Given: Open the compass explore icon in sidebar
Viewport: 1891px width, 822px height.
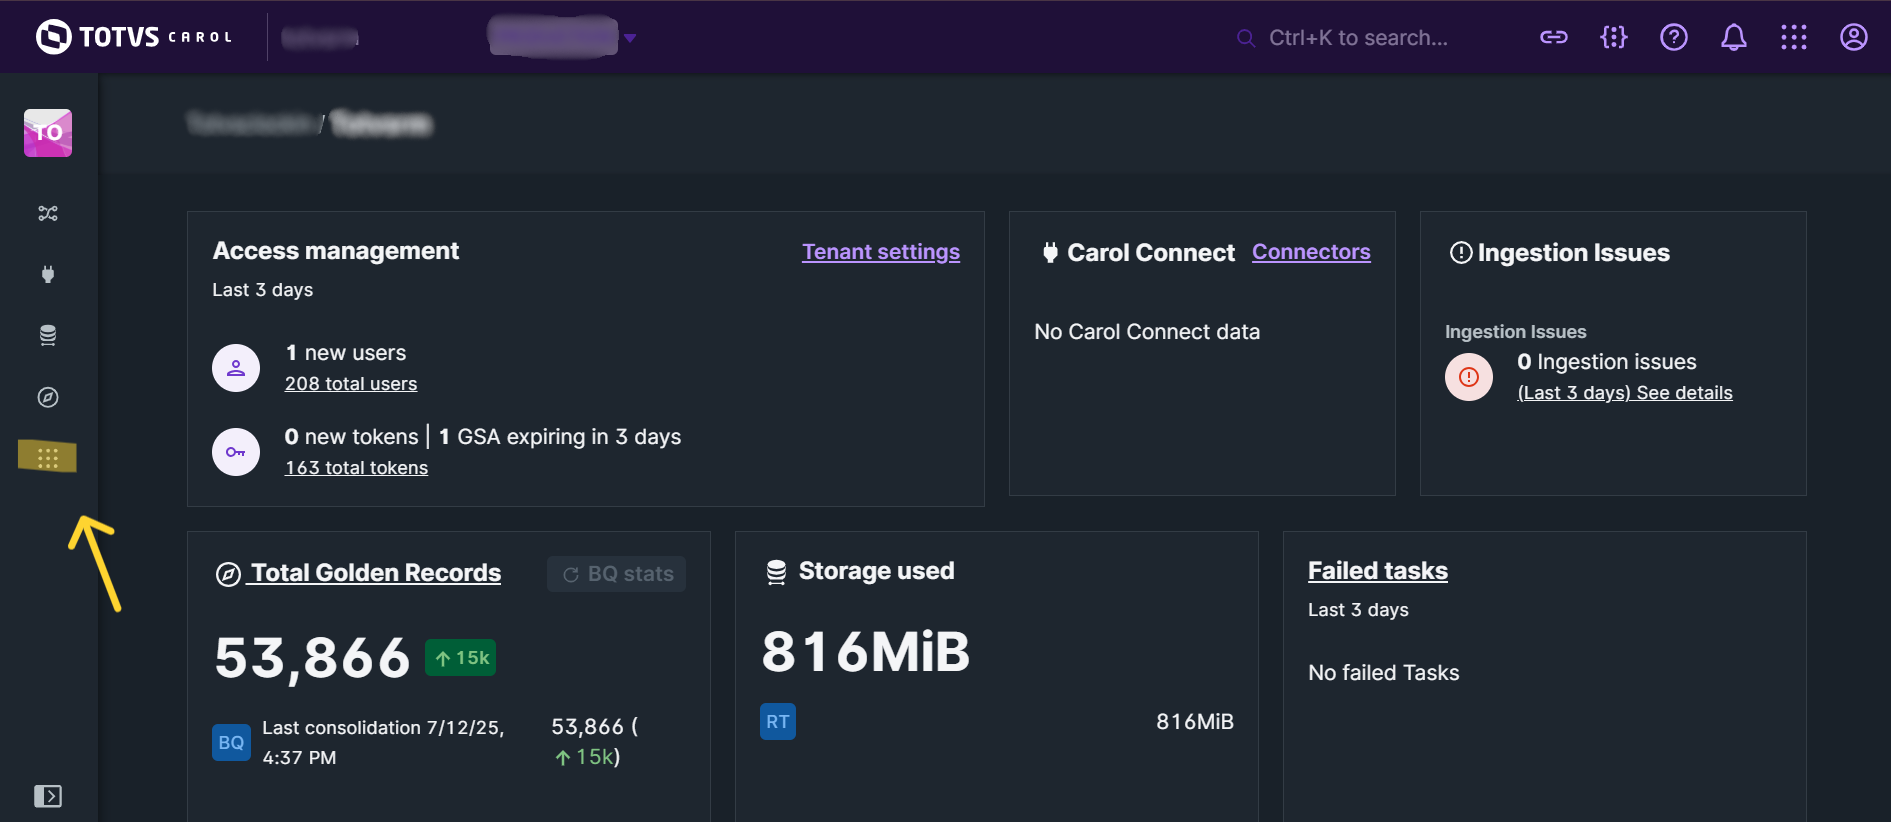Looking at the screenshot, I should tap(48, 397).
